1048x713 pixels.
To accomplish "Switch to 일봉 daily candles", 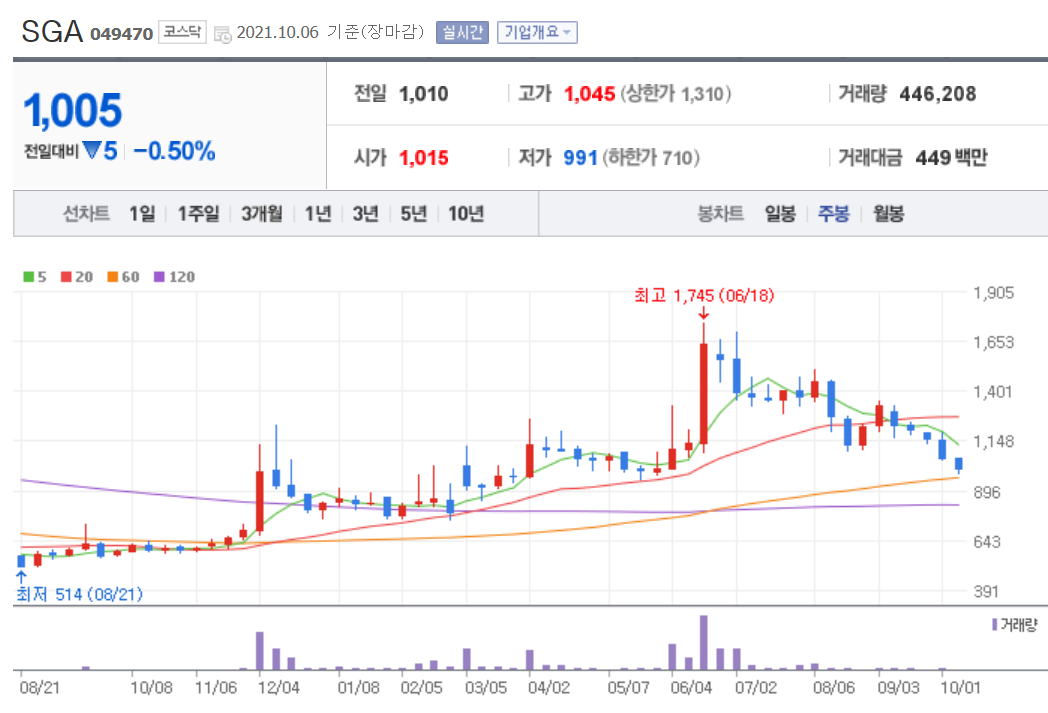I will [x=780, y=213].
